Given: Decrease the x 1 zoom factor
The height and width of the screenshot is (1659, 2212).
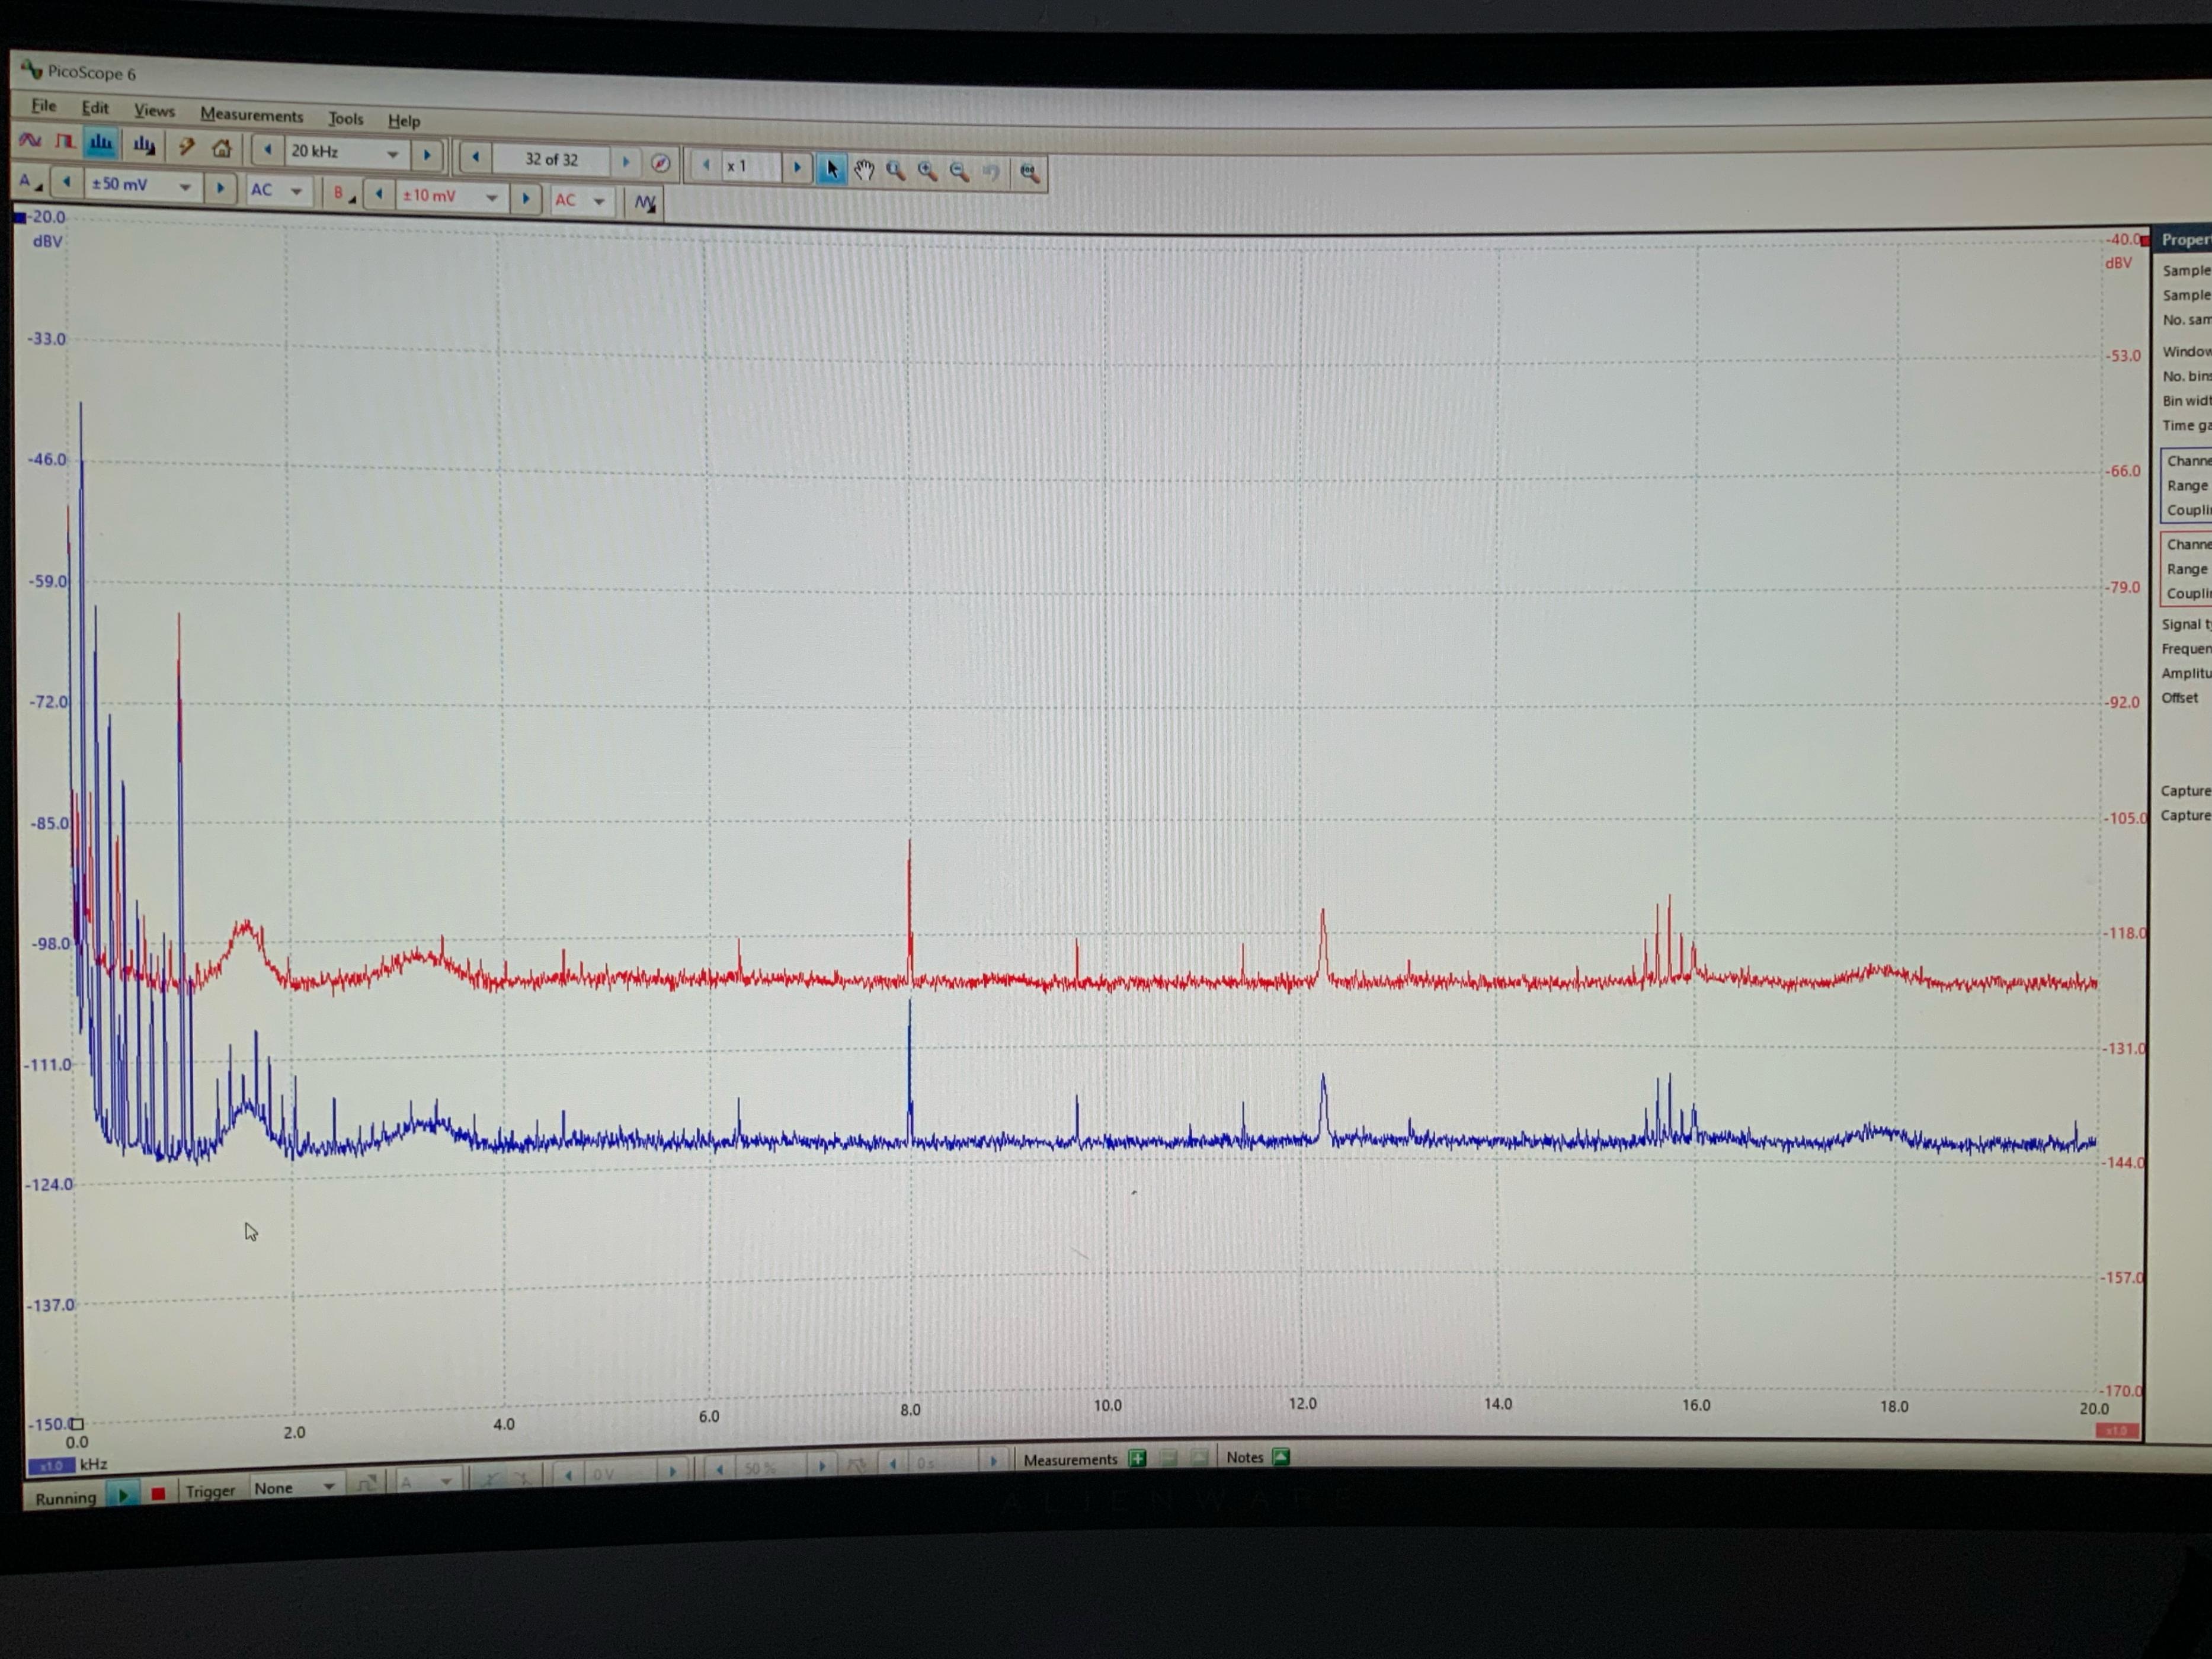Looking at the screenshot, I should pyautogui.click(x=706, y=164).
